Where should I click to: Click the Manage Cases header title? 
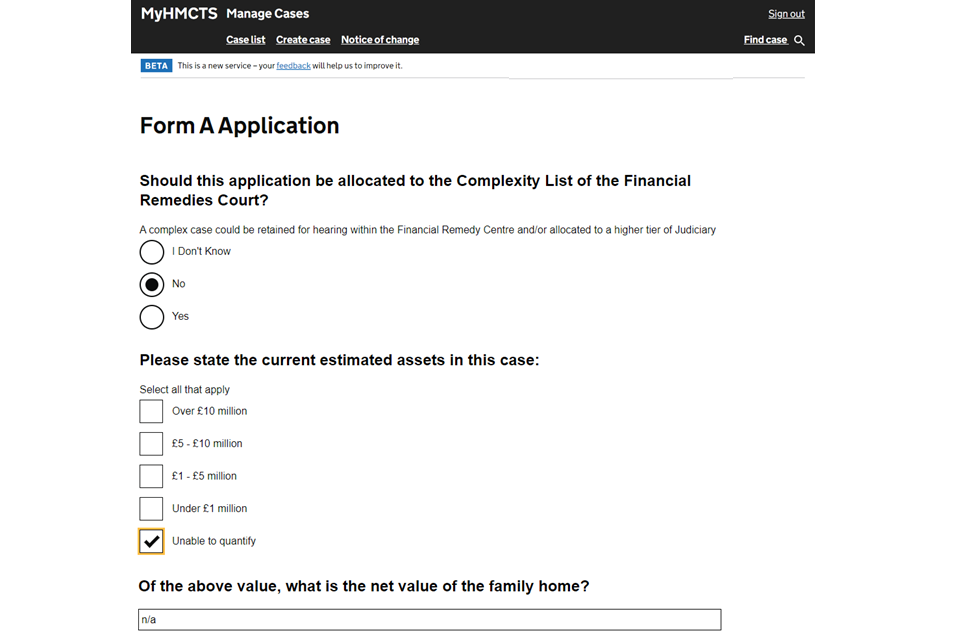click(x=267, y=14)
